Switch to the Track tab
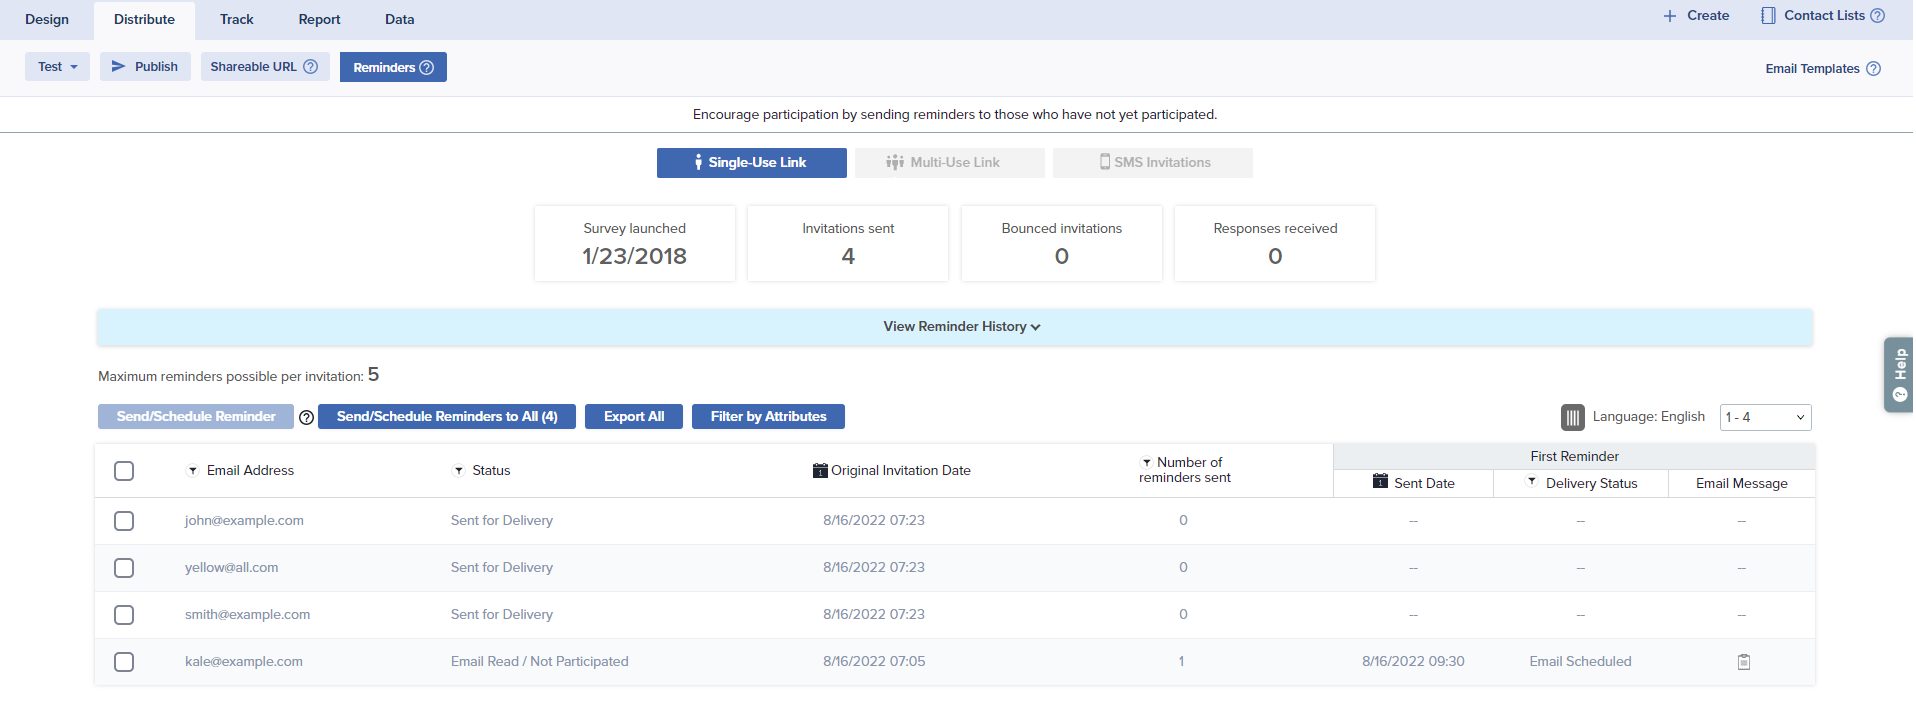The height and width of the screenshot is (714, 1916). click(237, 20)
